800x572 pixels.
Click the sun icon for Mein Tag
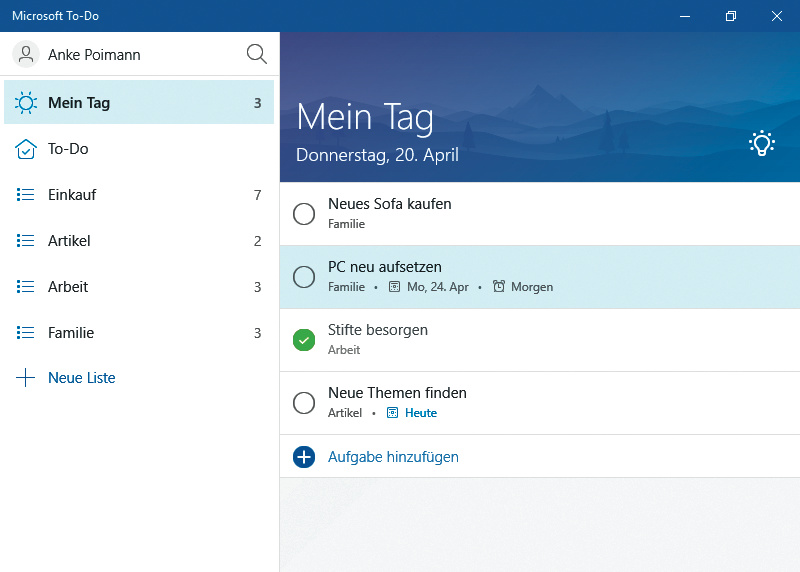26,103
